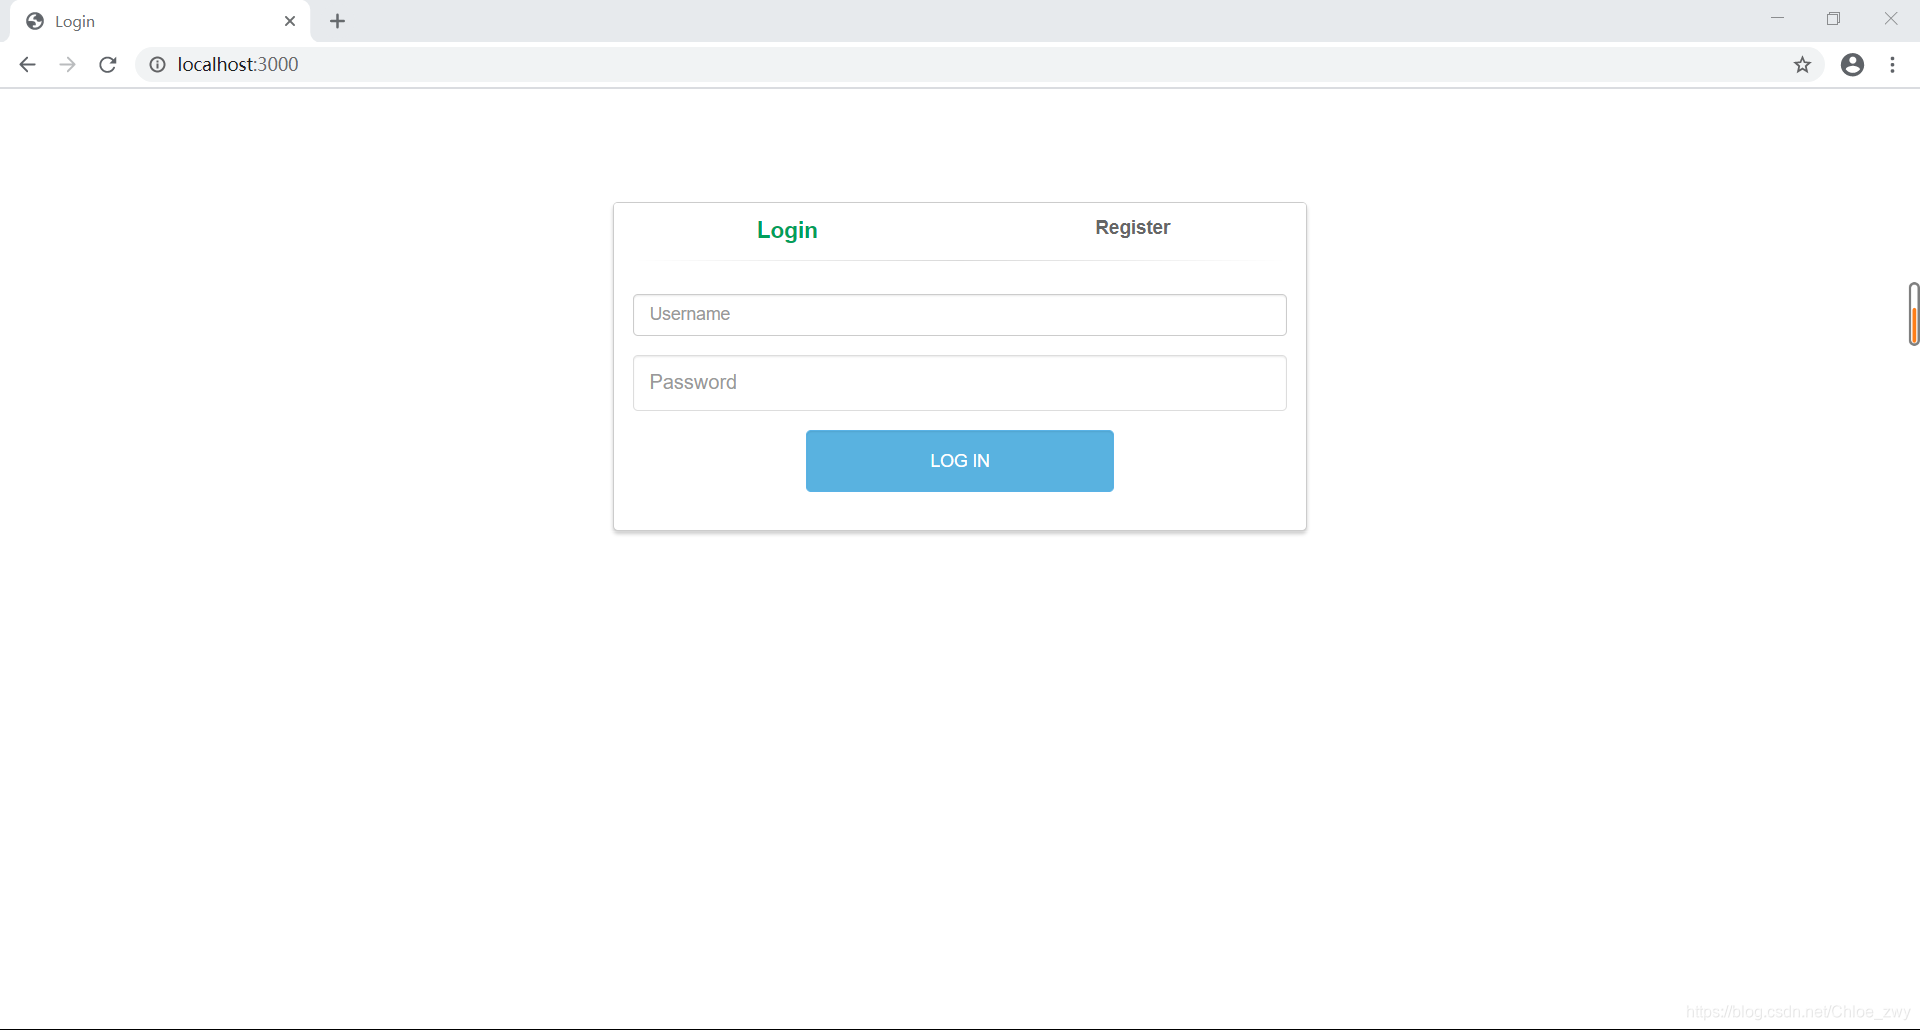Restore down the browser window

click(x=1833, y=19)
